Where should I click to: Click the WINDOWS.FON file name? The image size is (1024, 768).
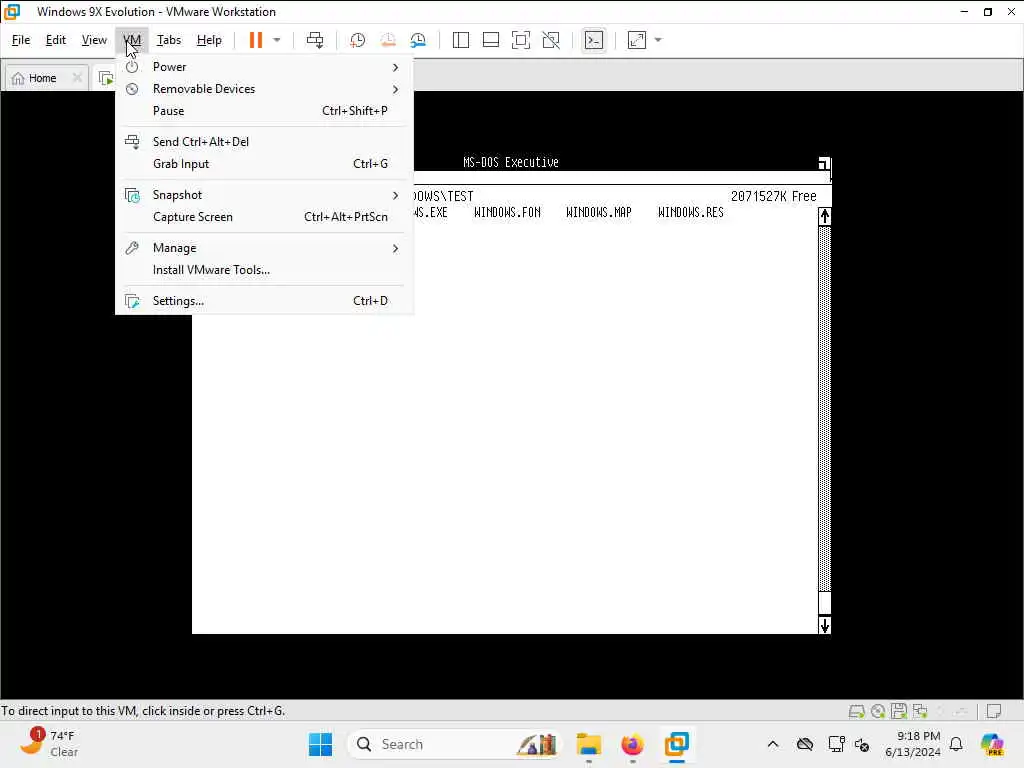(507, 212)
